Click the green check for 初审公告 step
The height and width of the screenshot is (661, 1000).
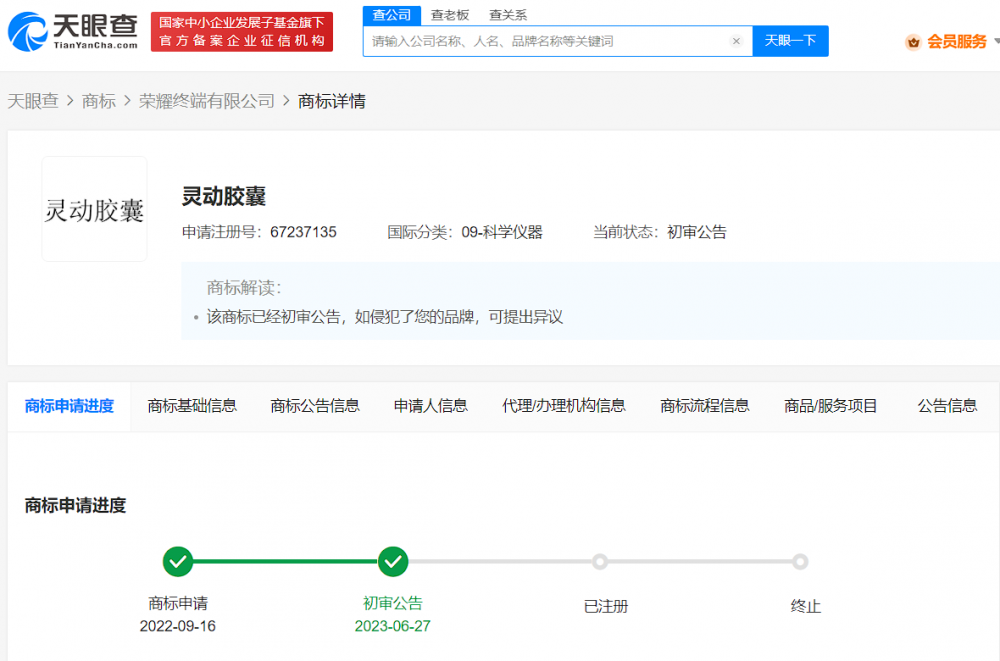393,561
